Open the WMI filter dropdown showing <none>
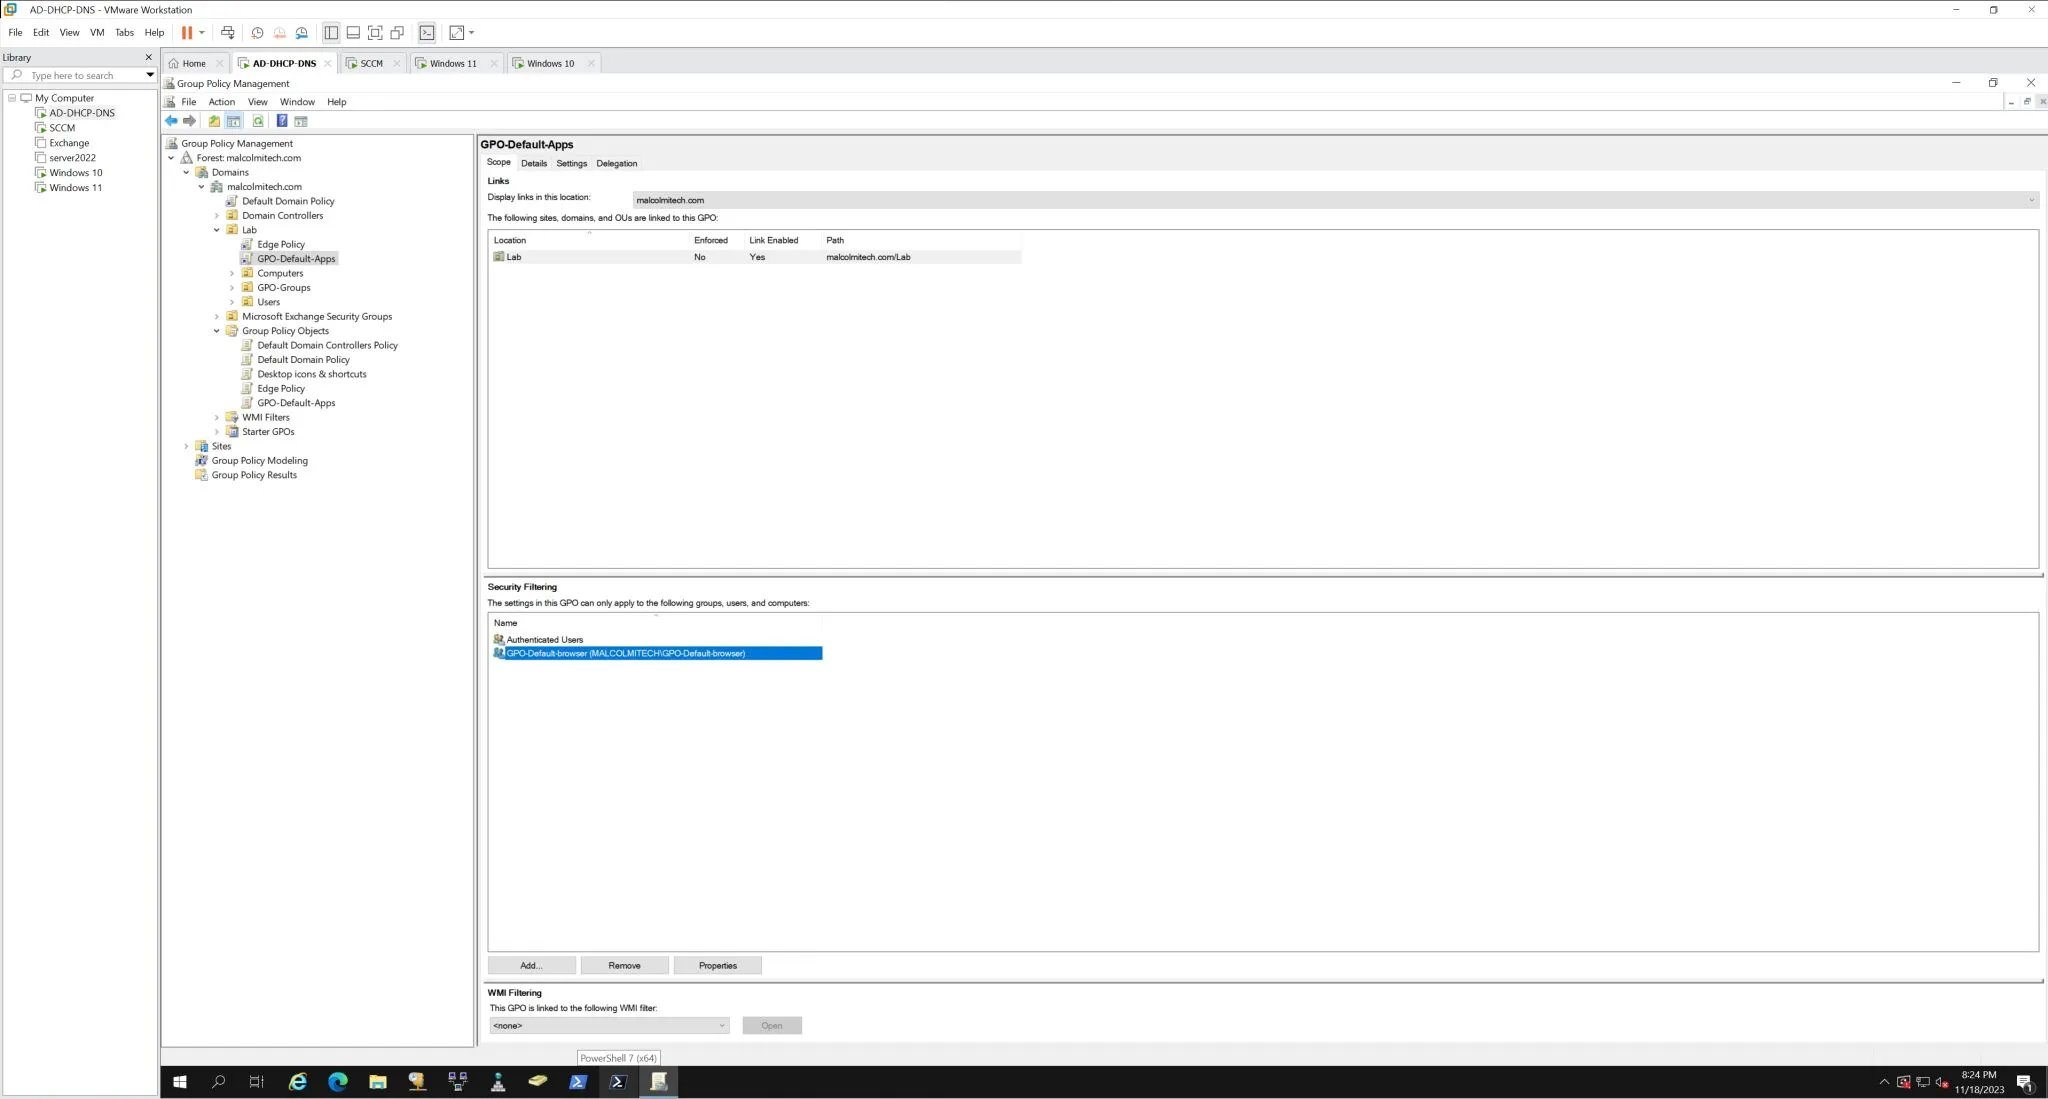 click(722, 1025)
